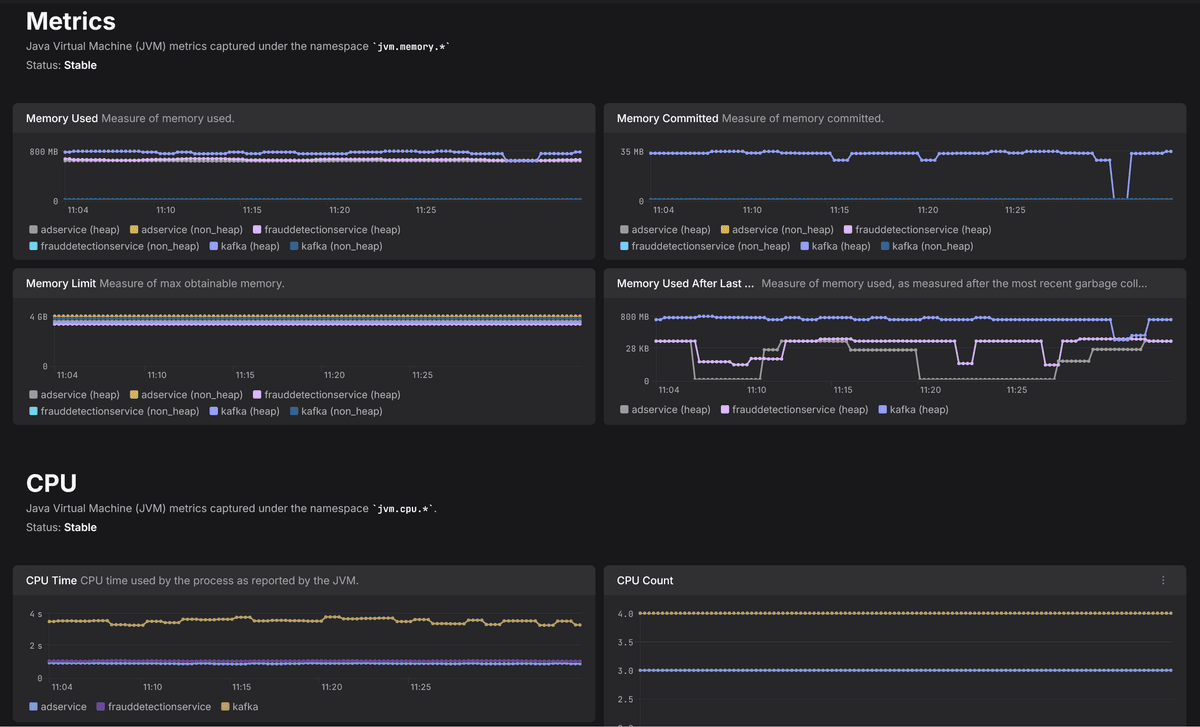Toggle frauddetectionservice (heap) in Memory Committed legend
Screen dimensions: 1200x727
point(917,230)
